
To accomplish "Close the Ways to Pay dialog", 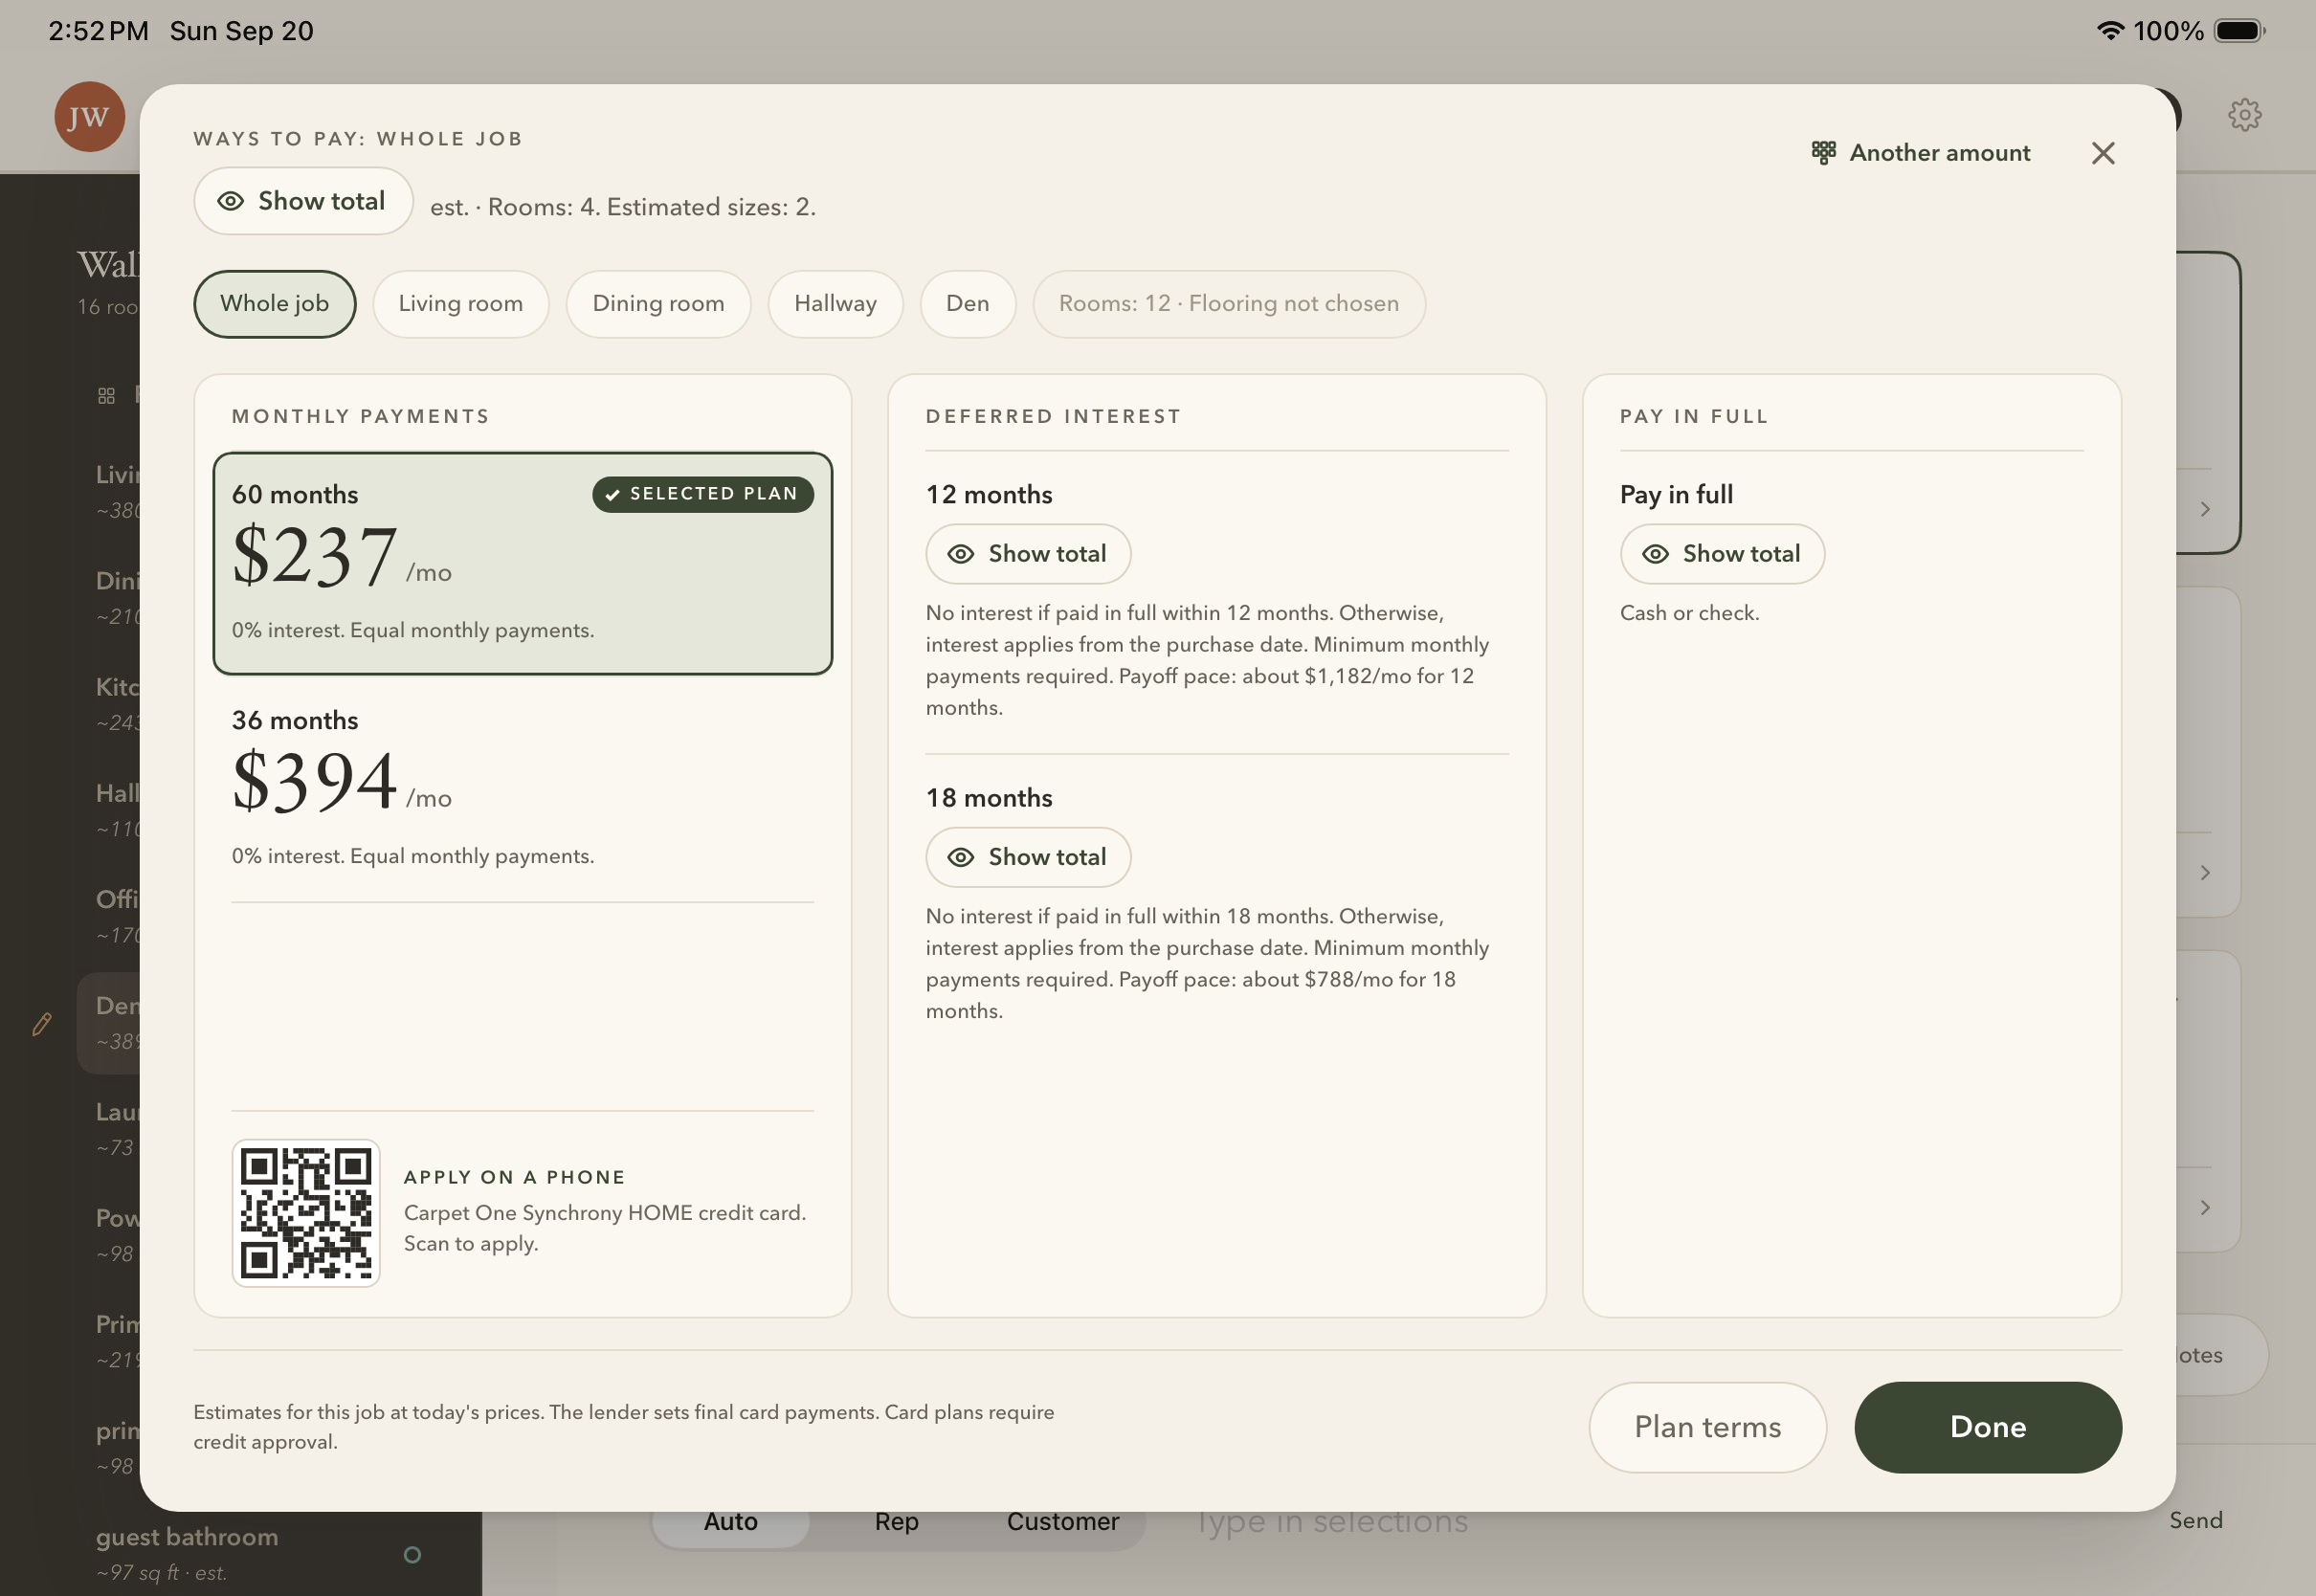I will pyautogui.click(x=2103, y=153).
